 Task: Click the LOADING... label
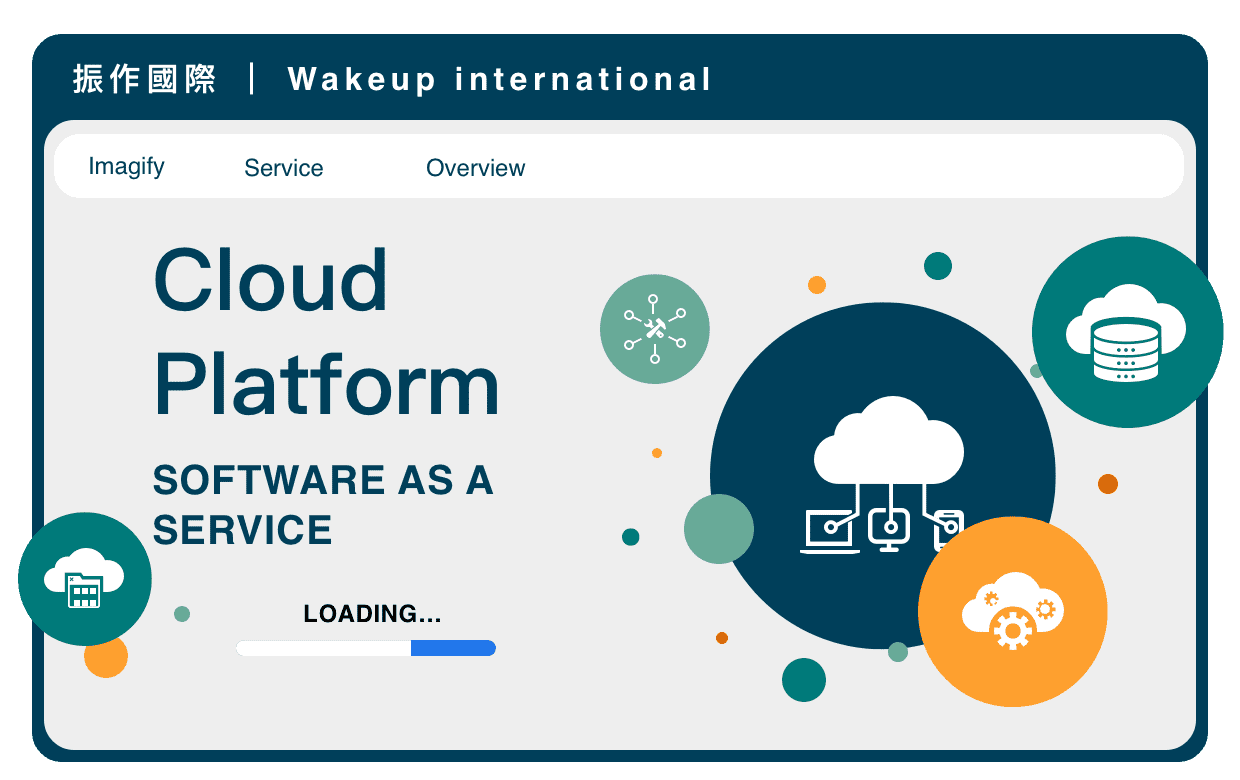point(373,613)
